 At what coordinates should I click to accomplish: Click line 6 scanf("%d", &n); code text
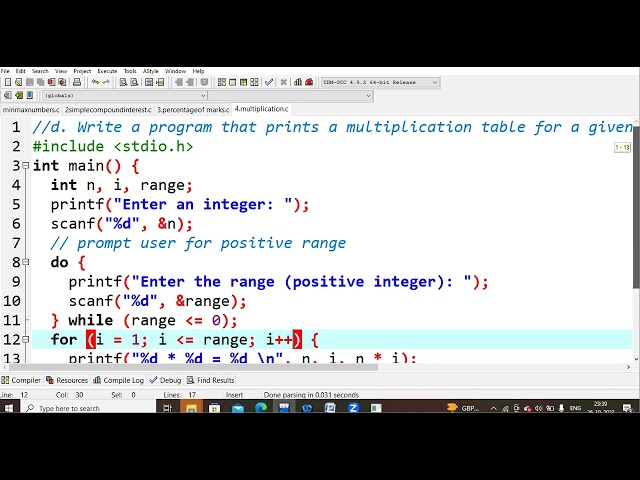pyautogui.click(x=121, y=224)
